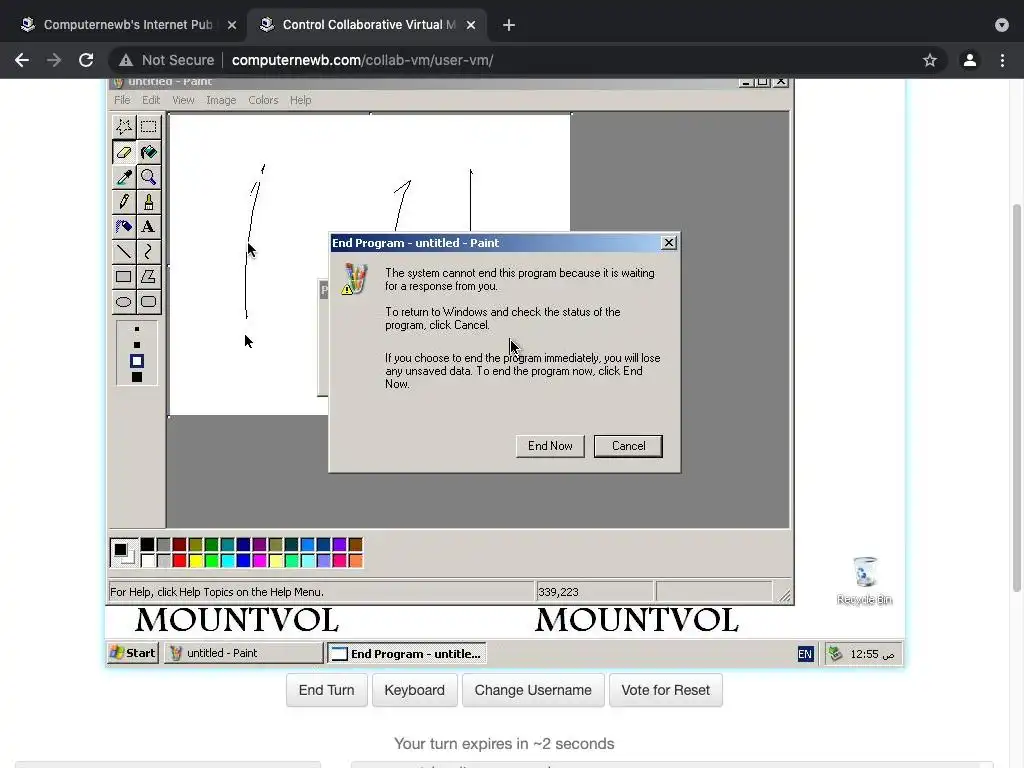Image resolution: width=1024 pixels, height=768 pixels.
Task: Pick the yellow color swatch
Action: tap(195, 560)
